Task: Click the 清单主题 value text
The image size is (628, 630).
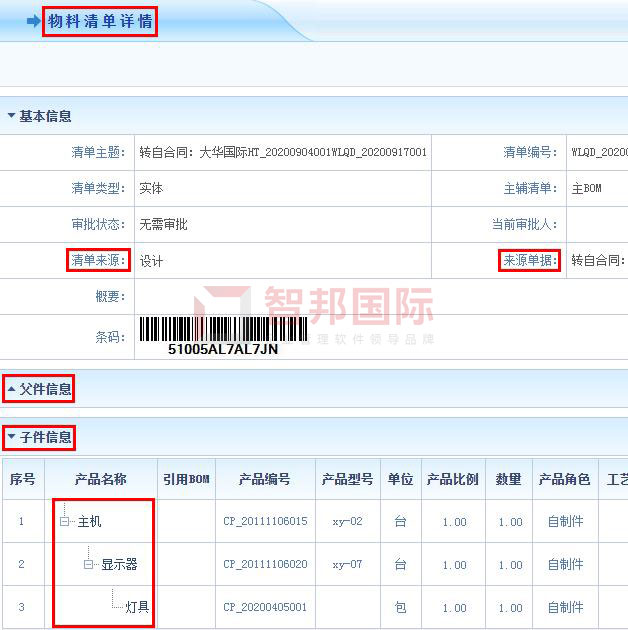Action: 283,152
